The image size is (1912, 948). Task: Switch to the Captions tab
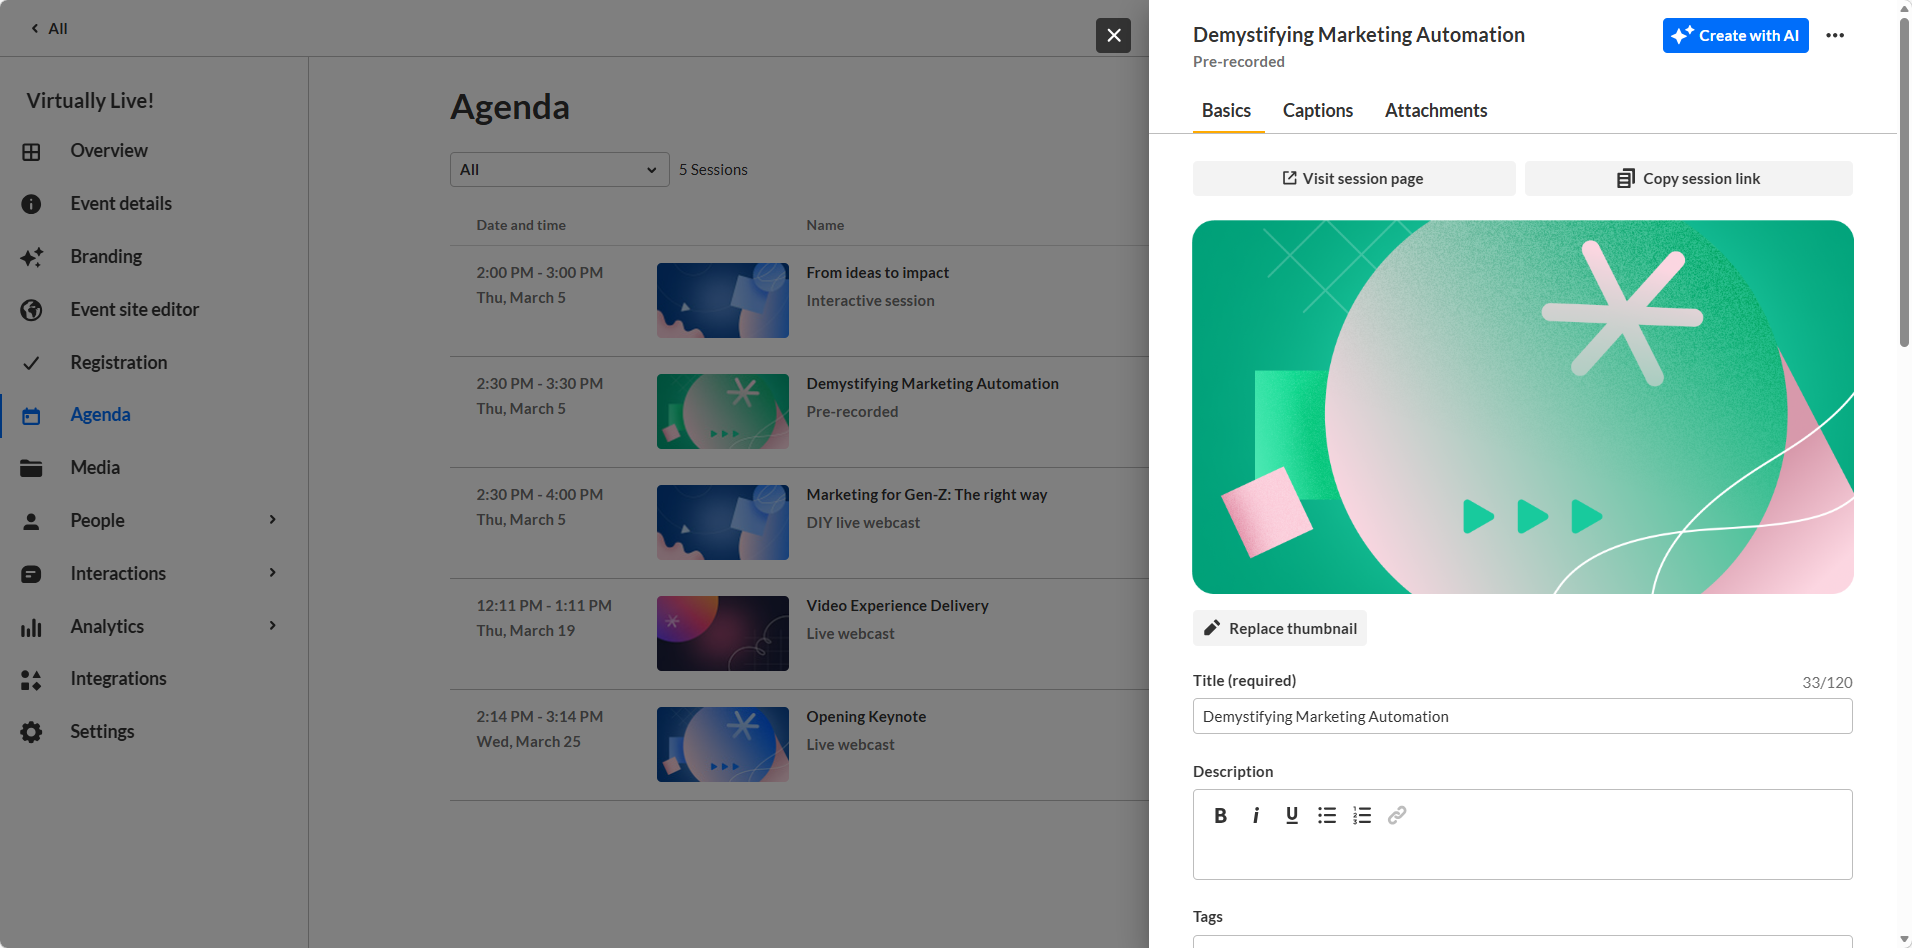pyautogui.click(x=1318, y=111)
